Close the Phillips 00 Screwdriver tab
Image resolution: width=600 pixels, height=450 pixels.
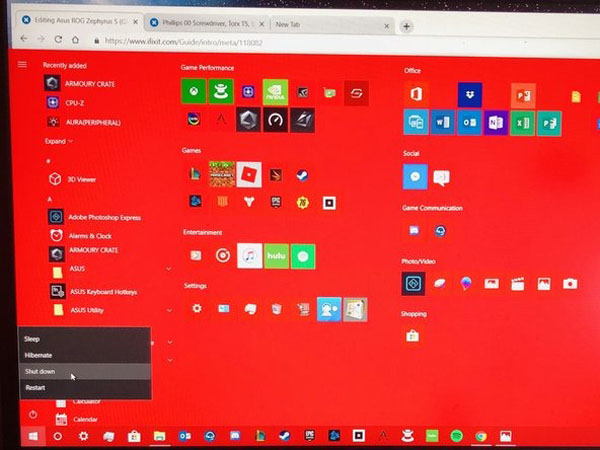[262, 24]
